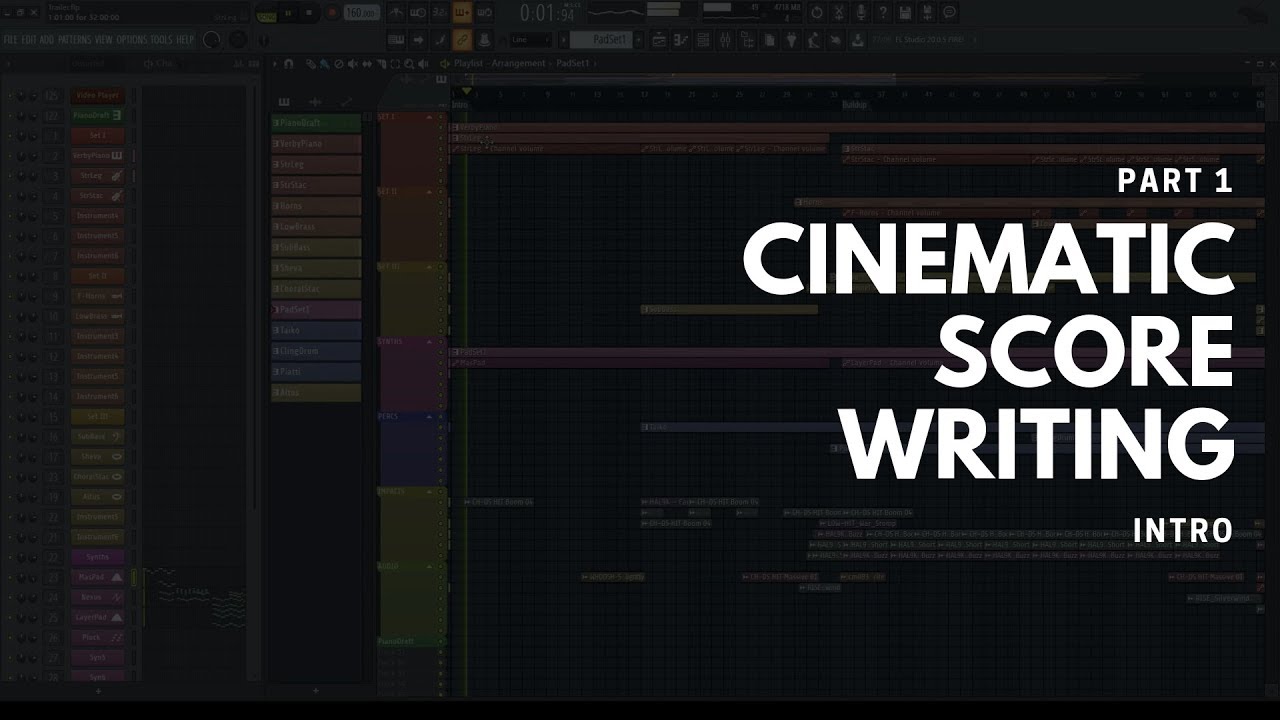The height and width of the screenshot is (720, 1280).
Task: Toggle the highlighted multilink to controllers icon
Action: 462,40
